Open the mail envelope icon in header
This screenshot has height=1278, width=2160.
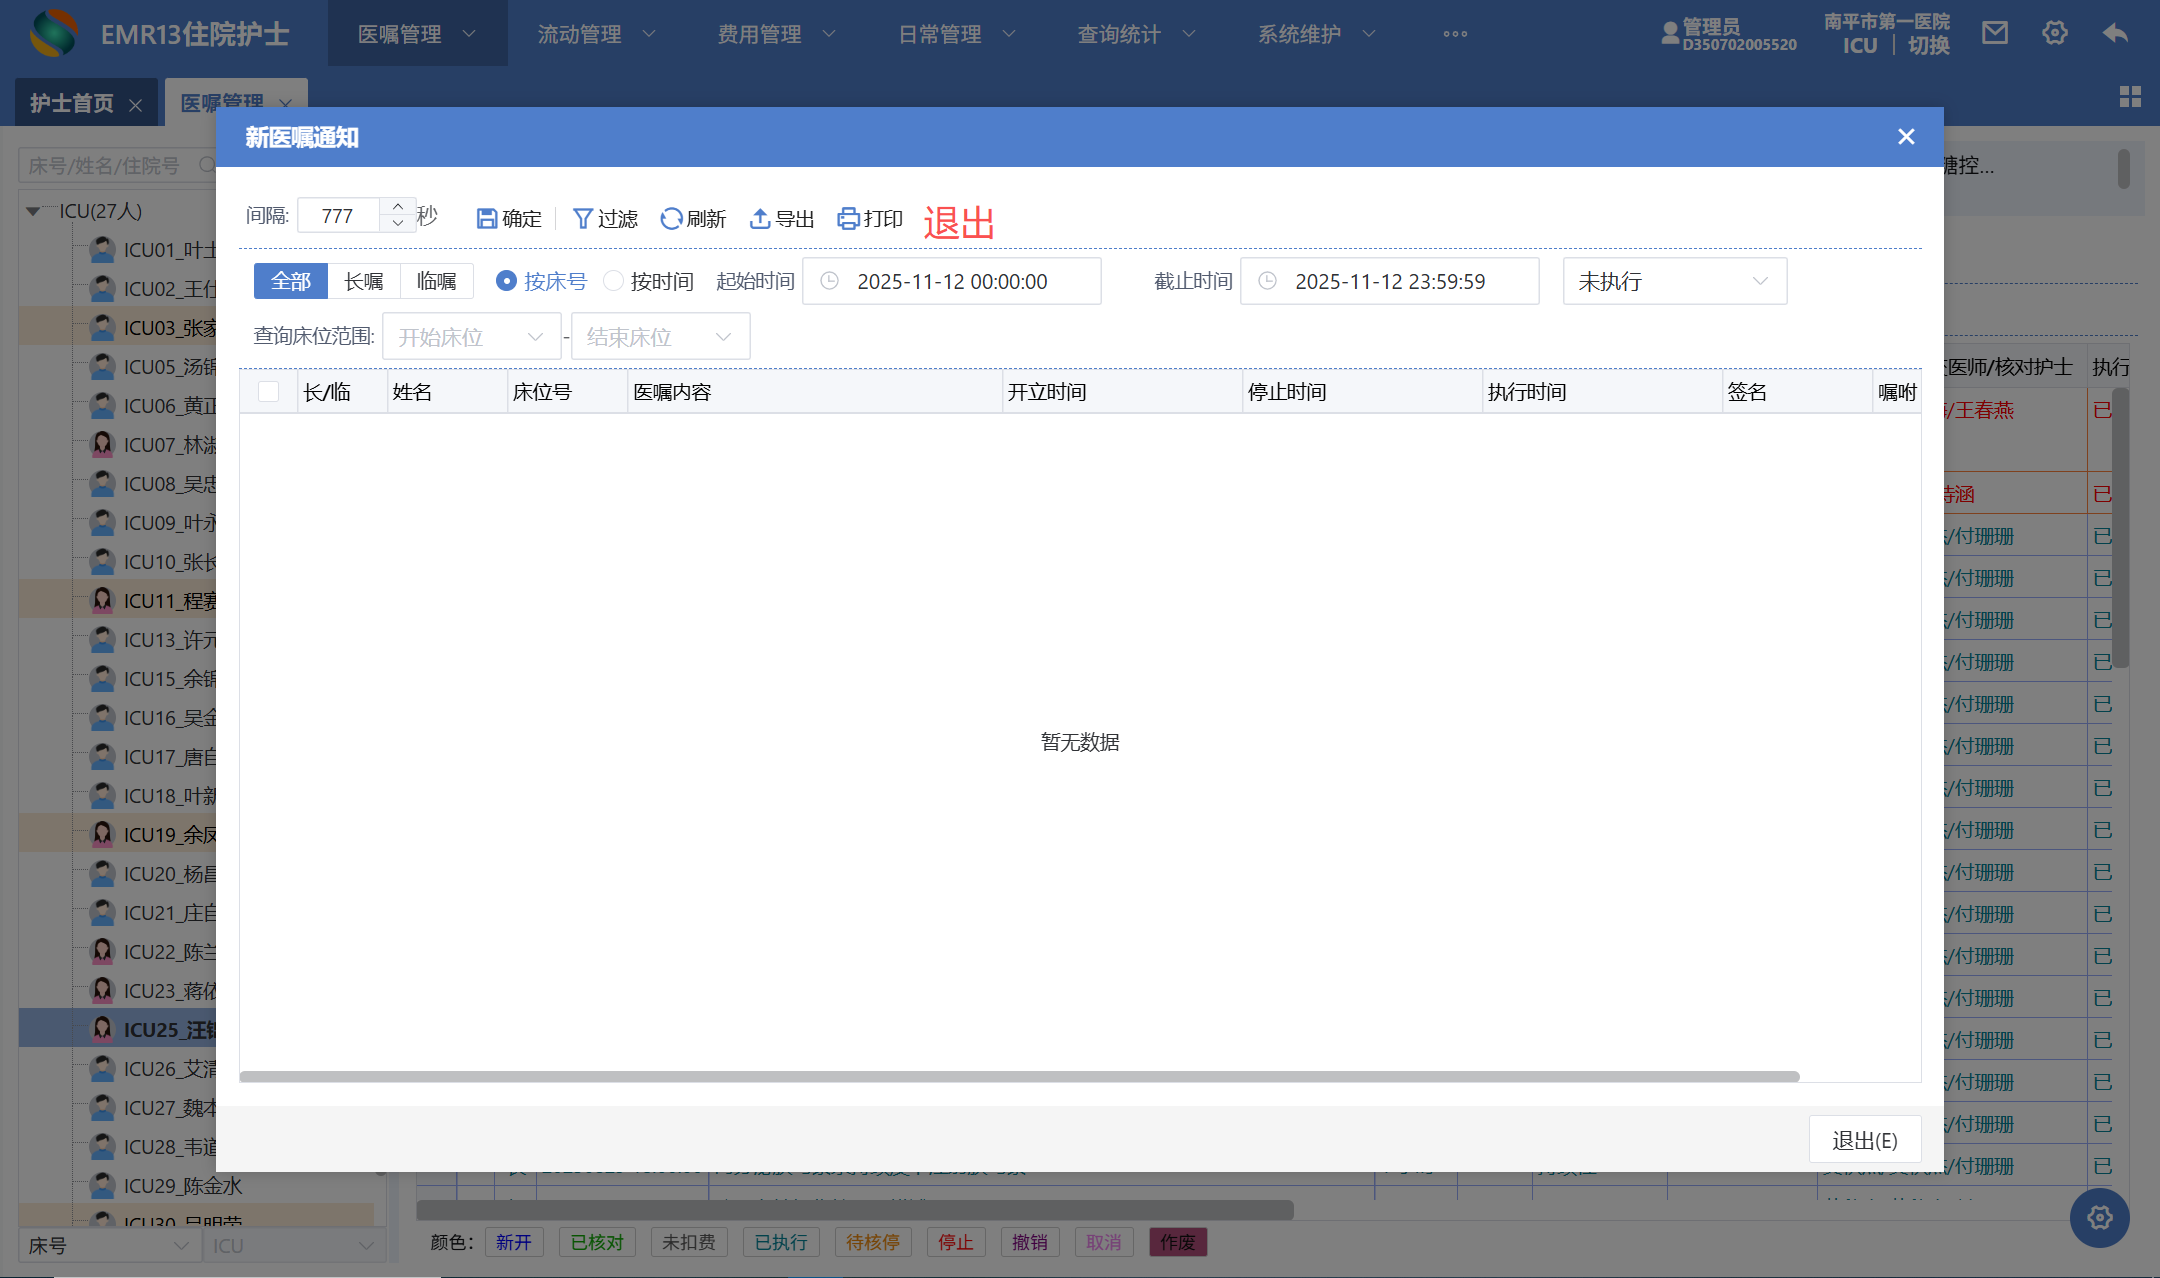pos(1995,33)
